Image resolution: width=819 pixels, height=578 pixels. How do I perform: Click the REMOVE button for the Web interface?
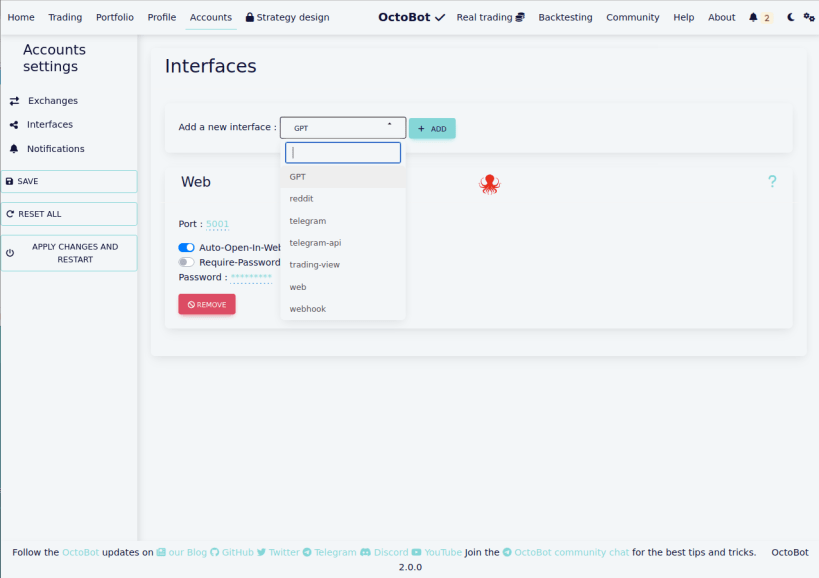(206, 304)
